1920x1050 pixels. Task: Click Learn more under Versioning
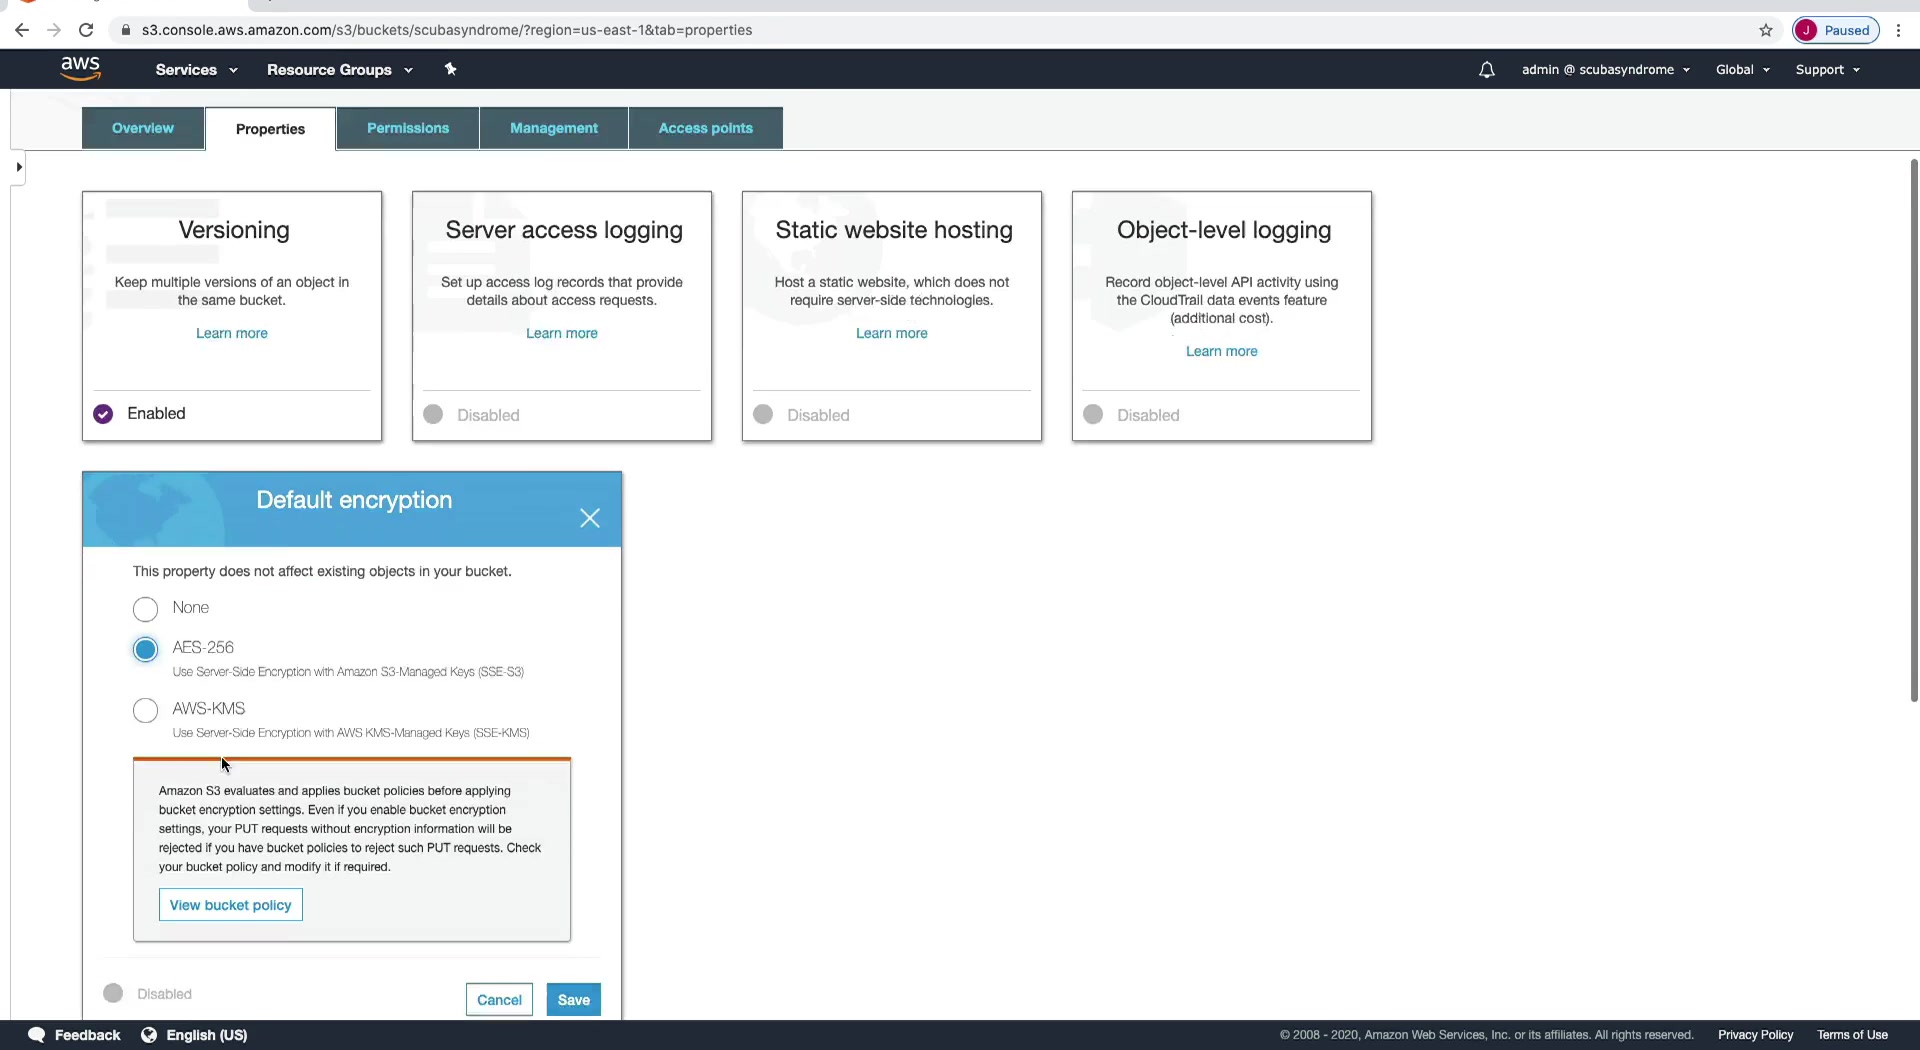point(232,333)
